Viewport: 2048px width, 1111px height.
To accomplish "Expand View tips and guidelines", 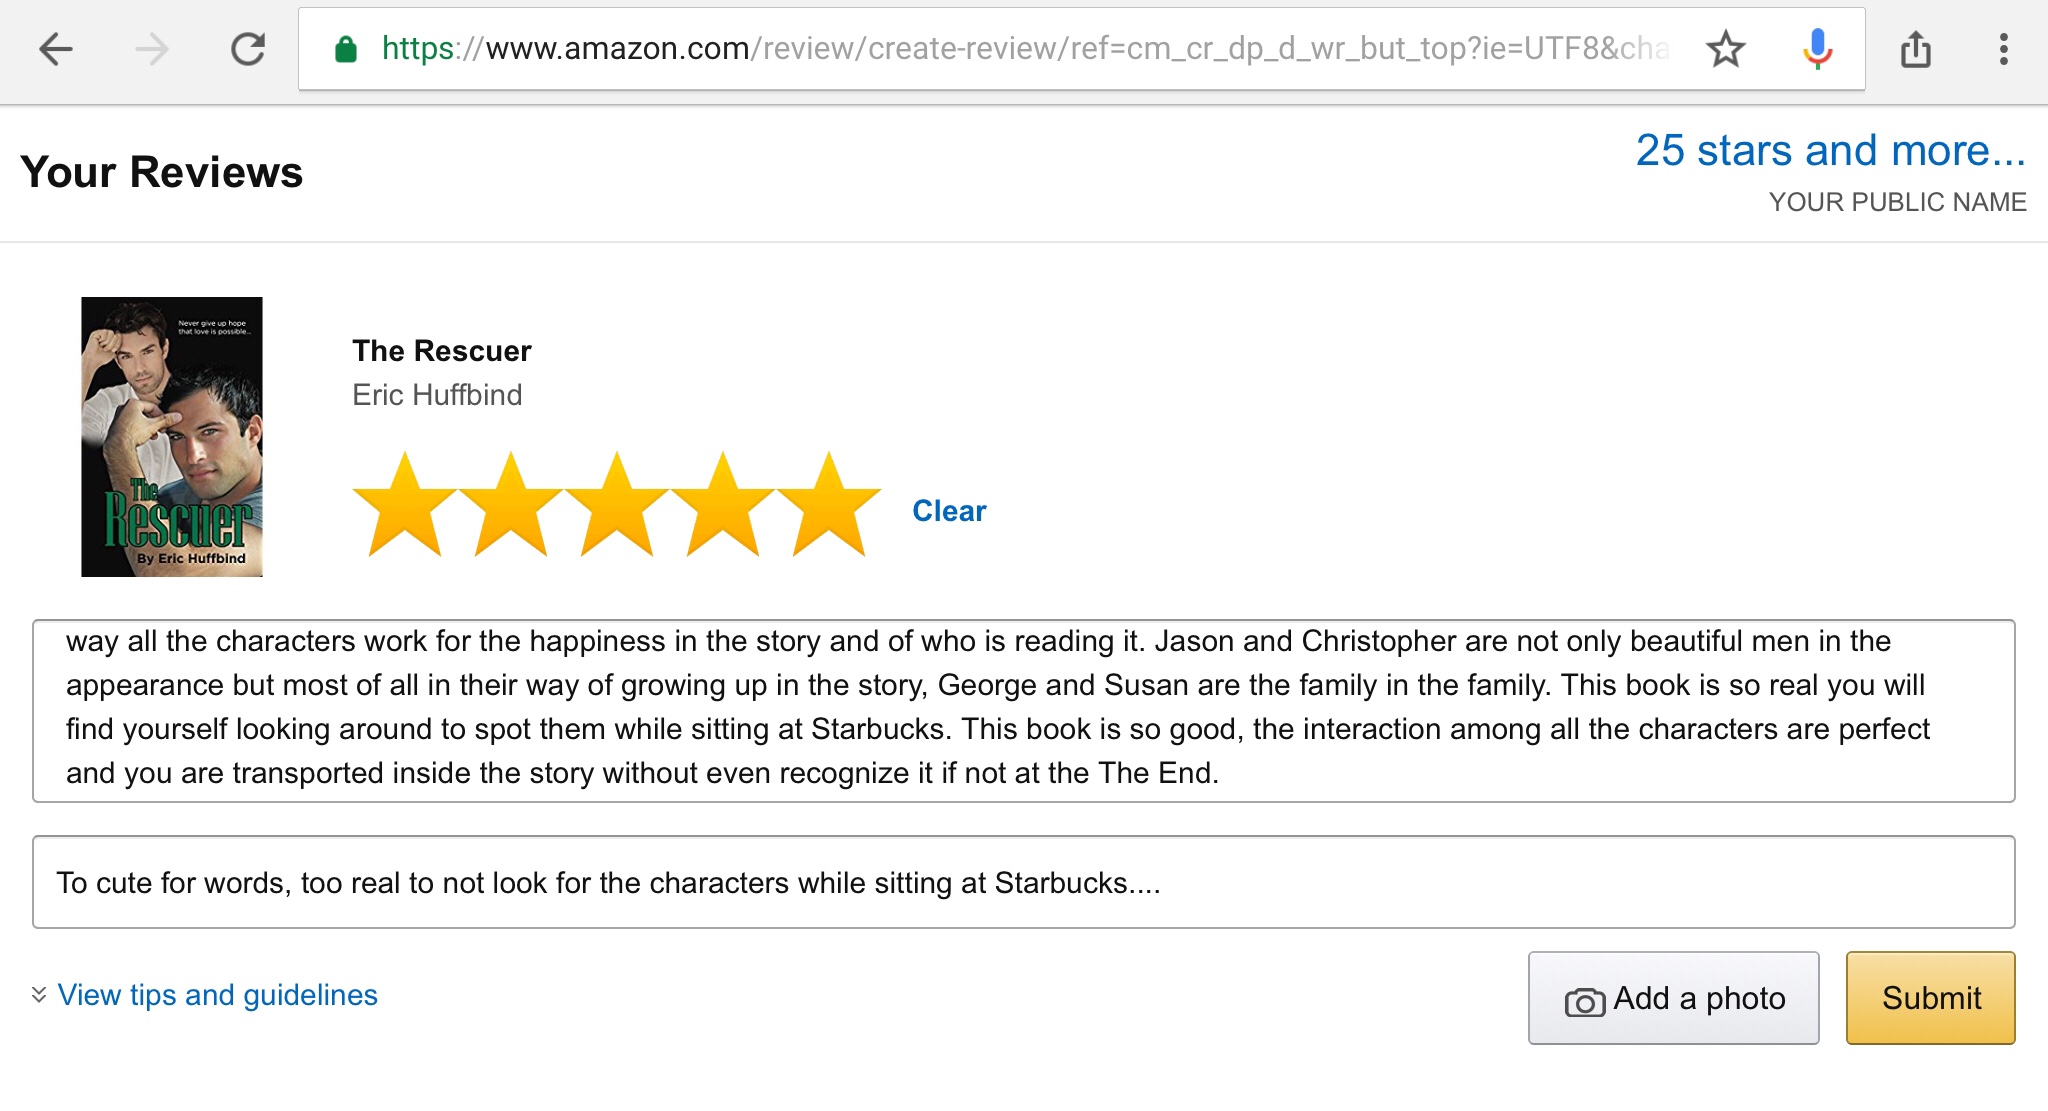I will point(216,995).
